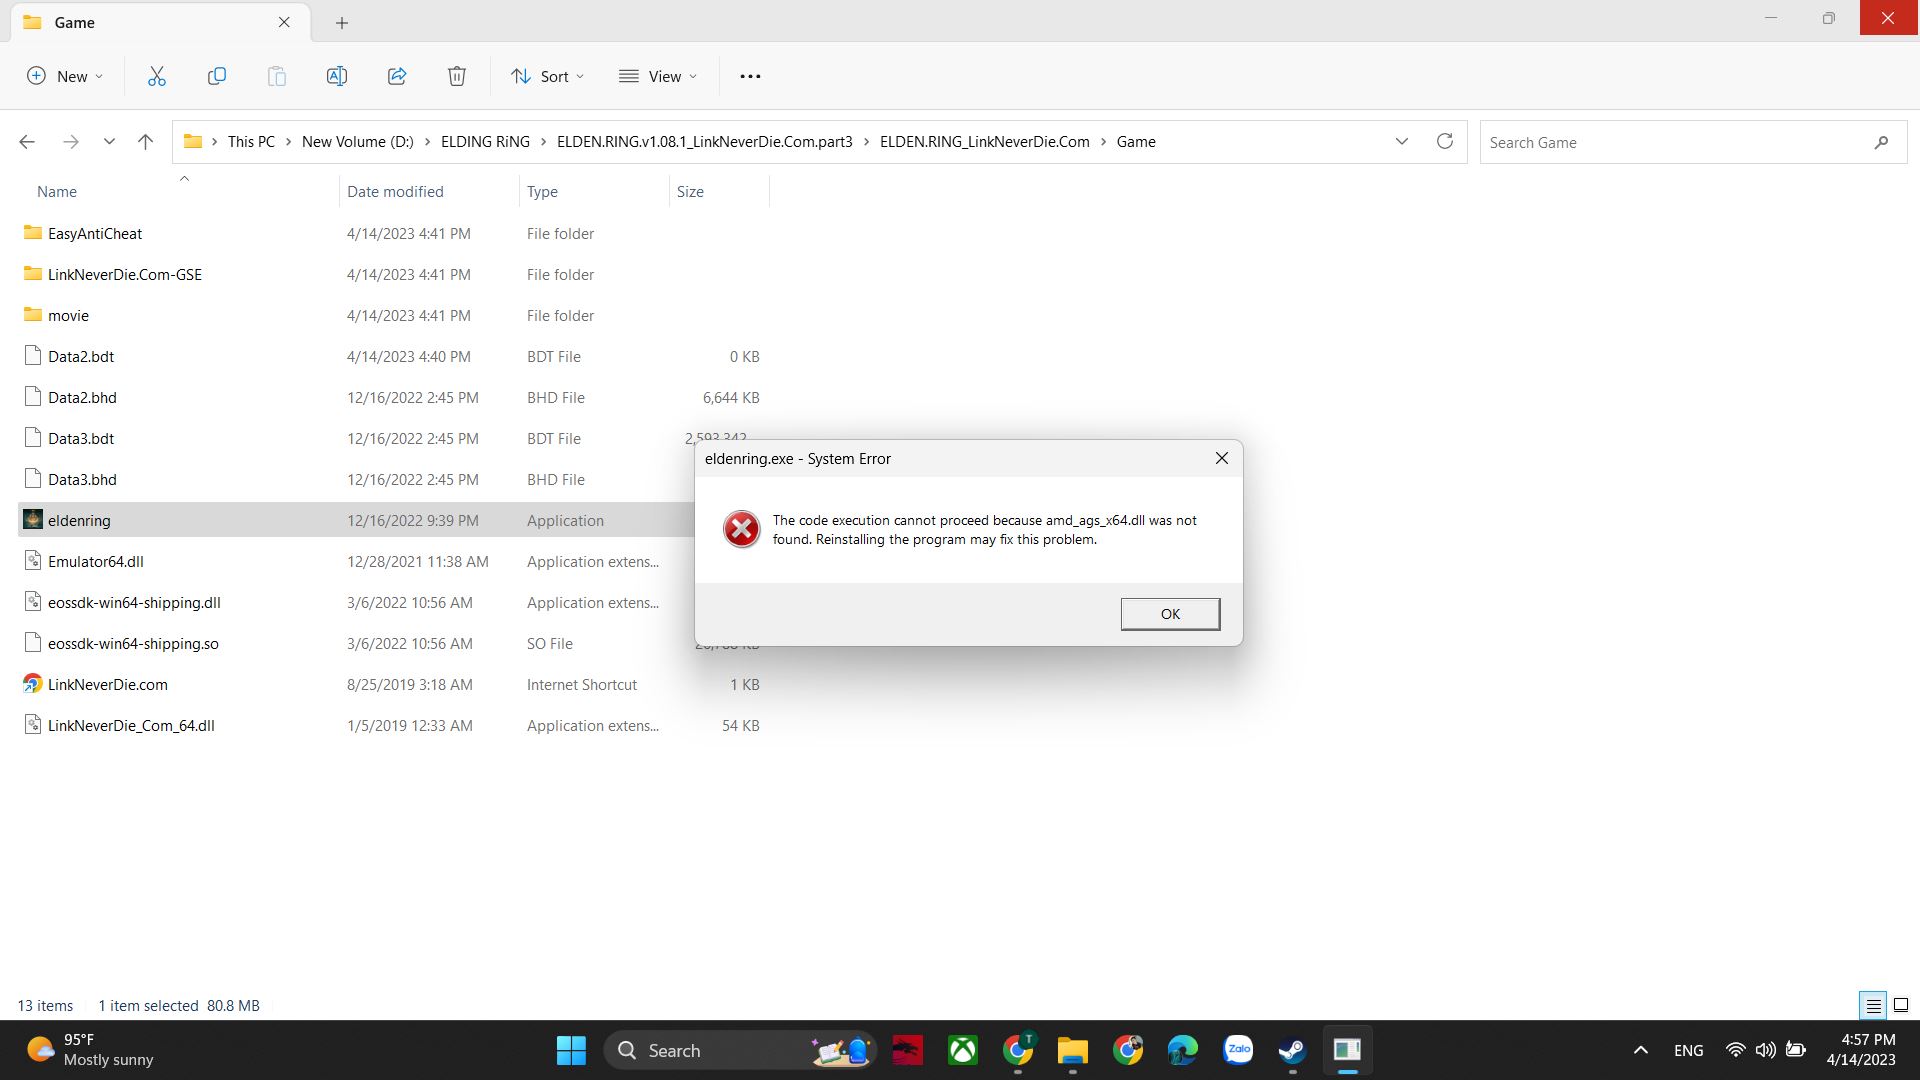Click the Cut scissors icon

coord(157,76)
